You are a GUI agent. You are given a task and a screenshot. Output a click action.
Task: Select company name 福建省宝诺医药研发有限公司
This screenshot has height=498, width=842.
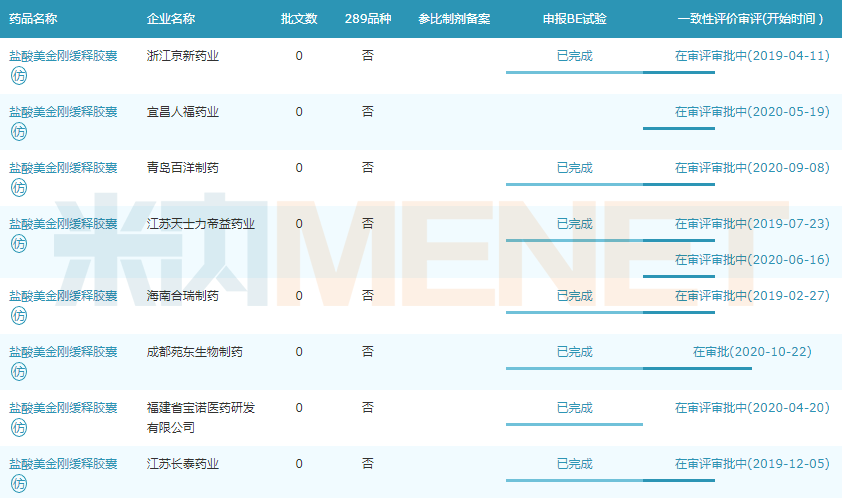click(201, 418)
